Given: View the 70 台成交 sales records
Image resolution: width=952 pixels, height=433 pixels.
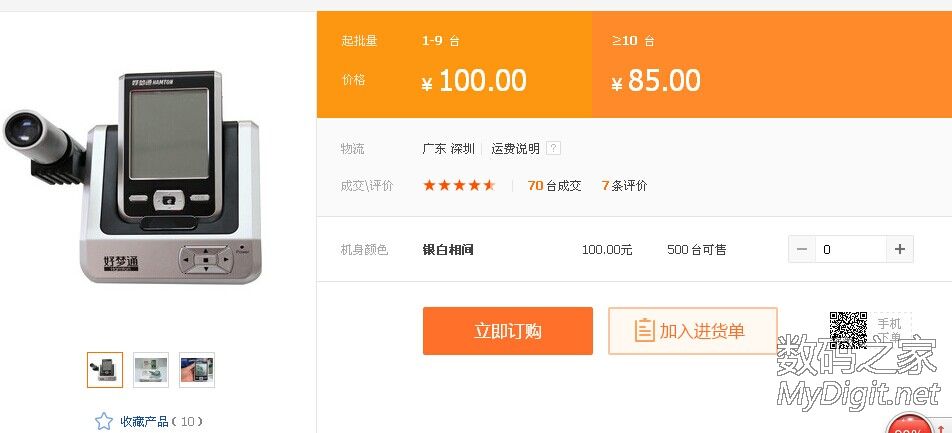Looking at the screenshot, I should [x=554, y=185].
